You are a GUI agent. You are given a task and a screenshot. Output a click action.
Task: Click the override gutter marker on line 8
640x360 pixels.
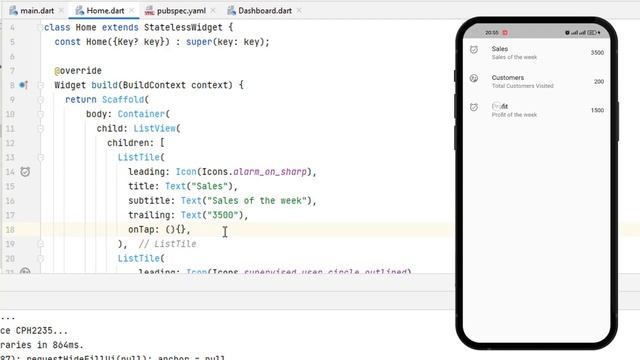pos(24,85)
